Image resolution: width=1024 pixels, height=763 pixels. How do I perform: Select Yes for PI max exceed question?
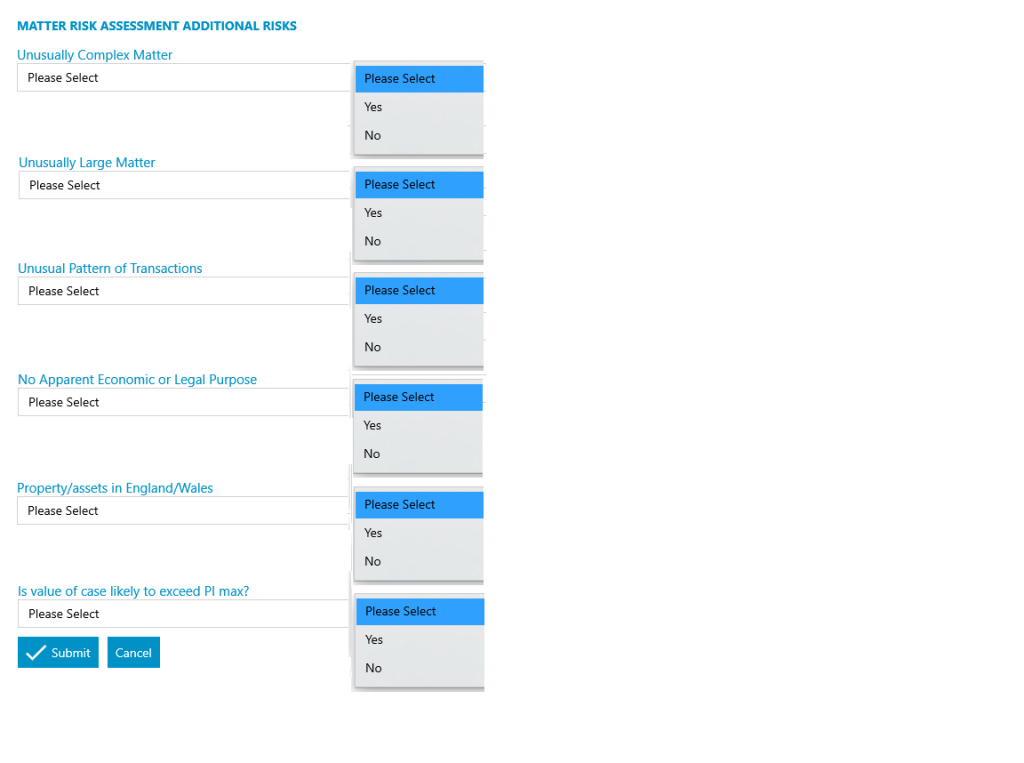(420, 640)
